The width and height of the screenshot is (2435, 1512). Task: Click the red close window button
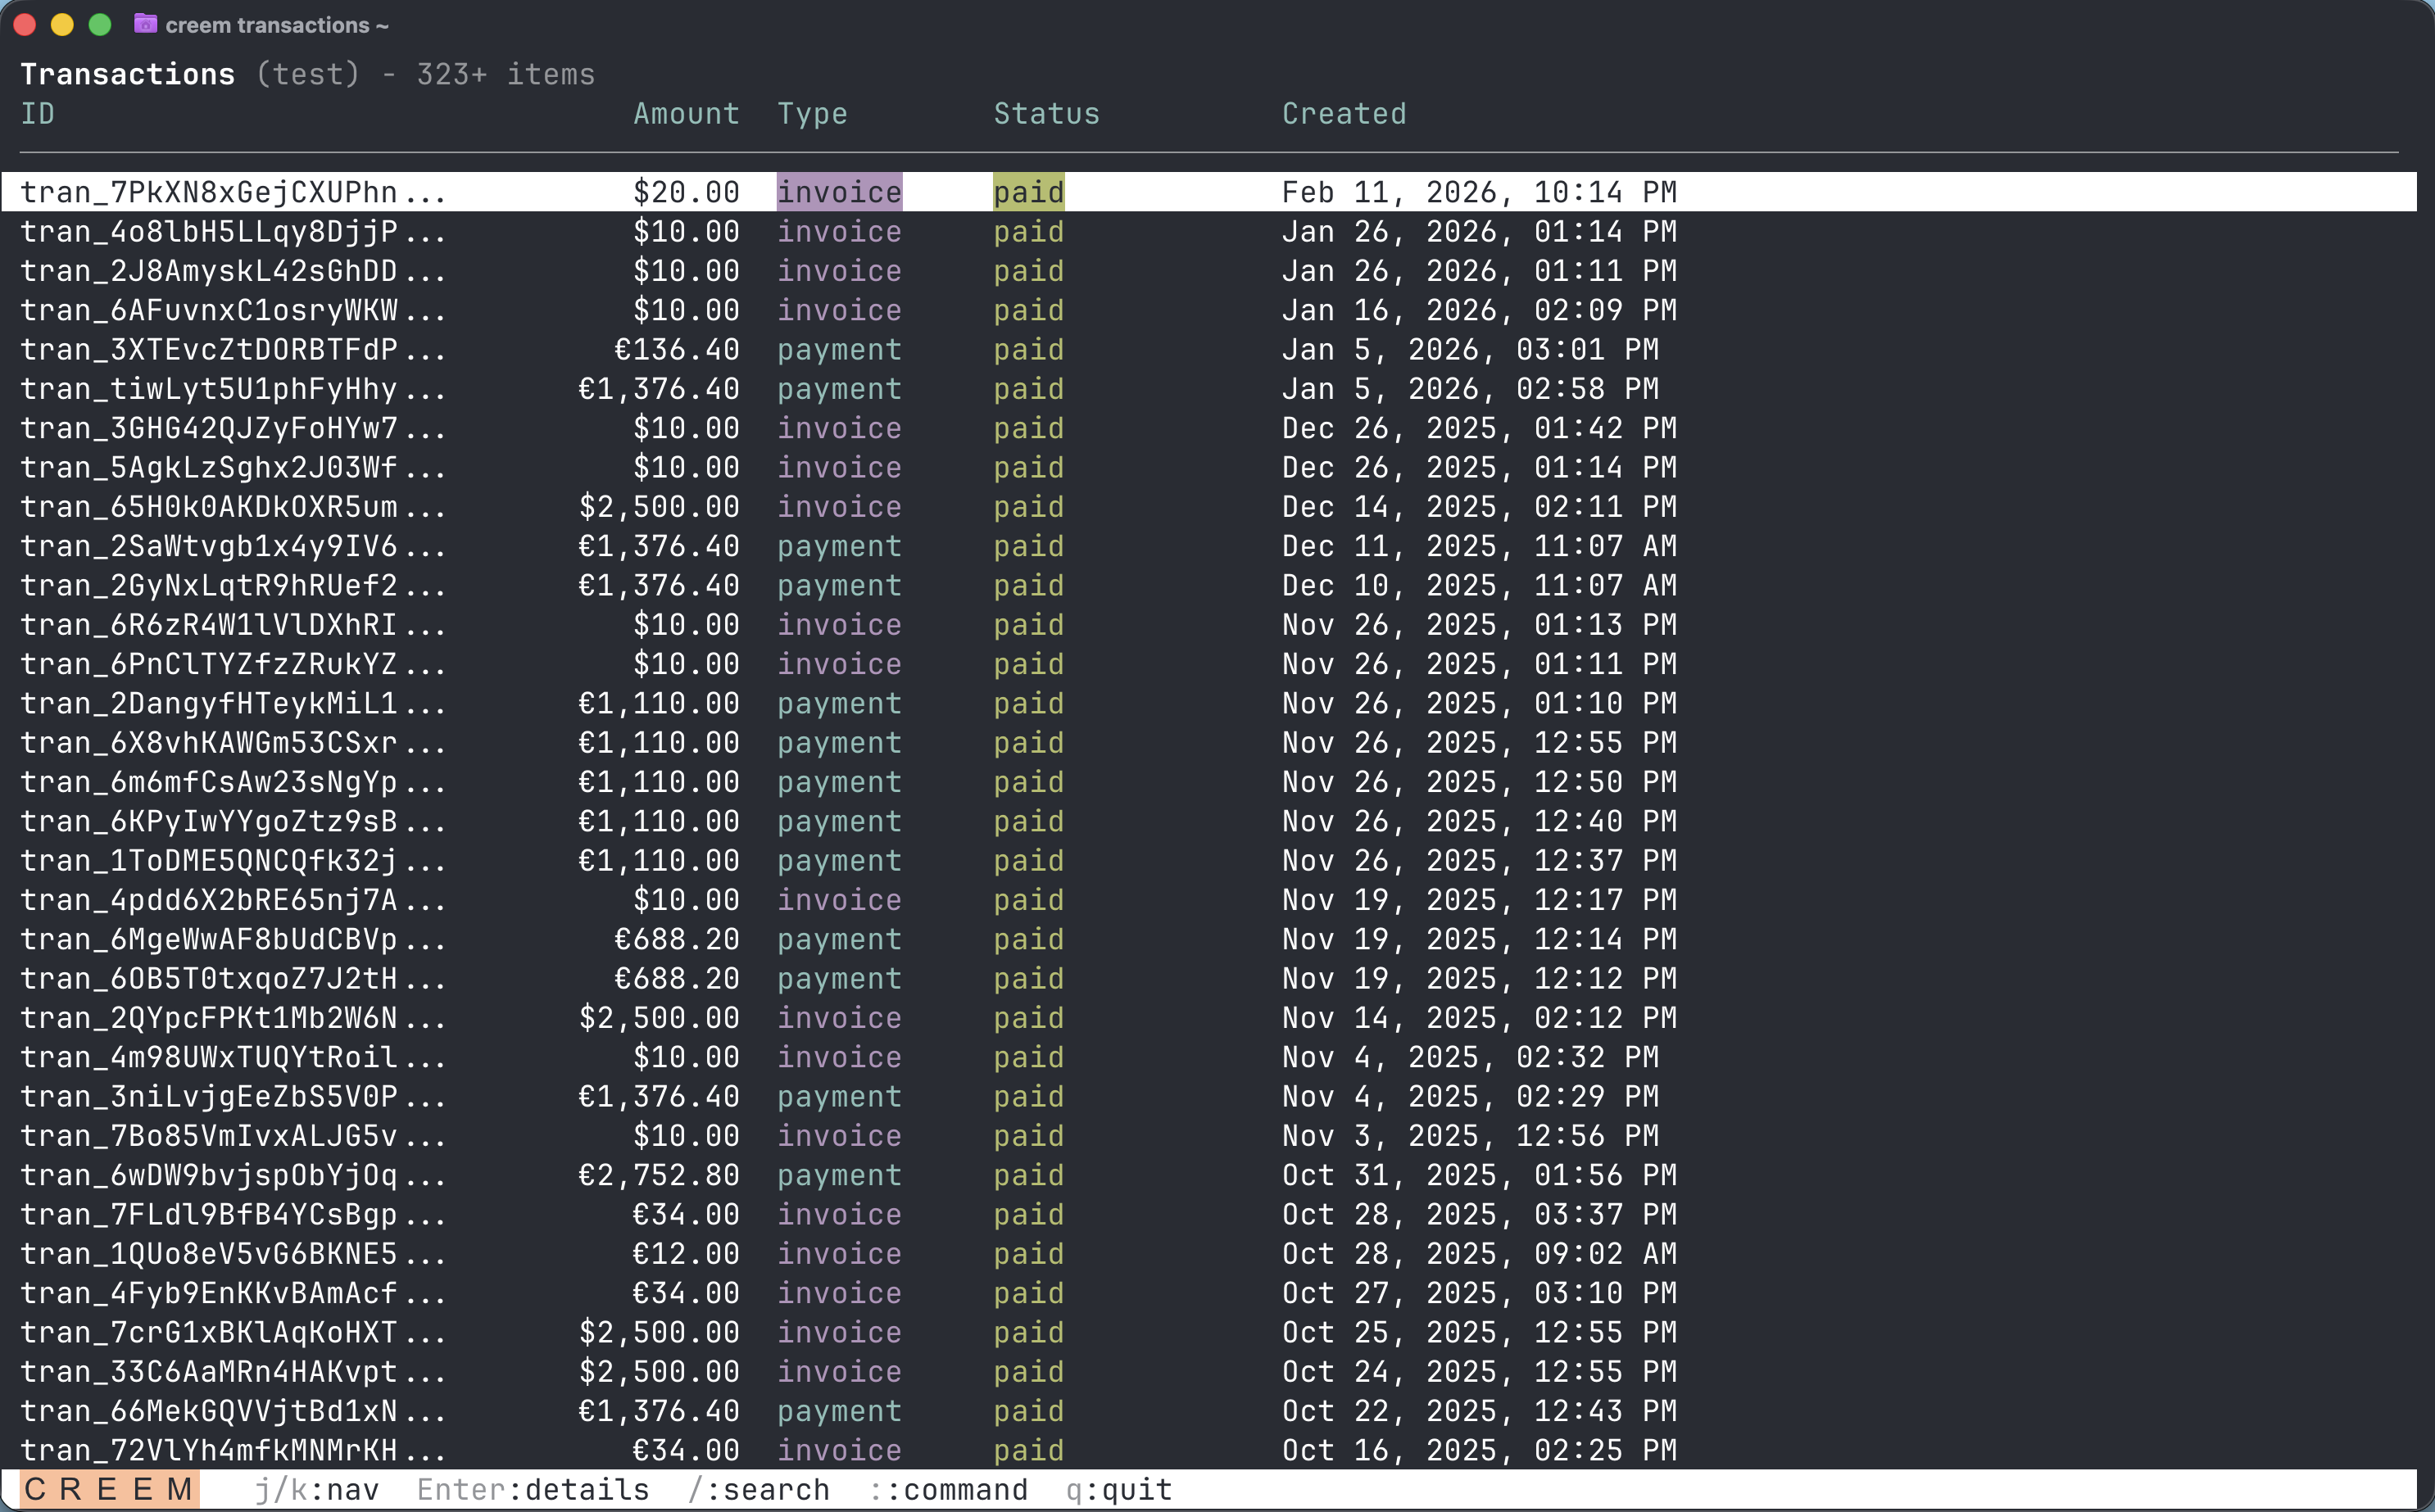coord(25,25)
